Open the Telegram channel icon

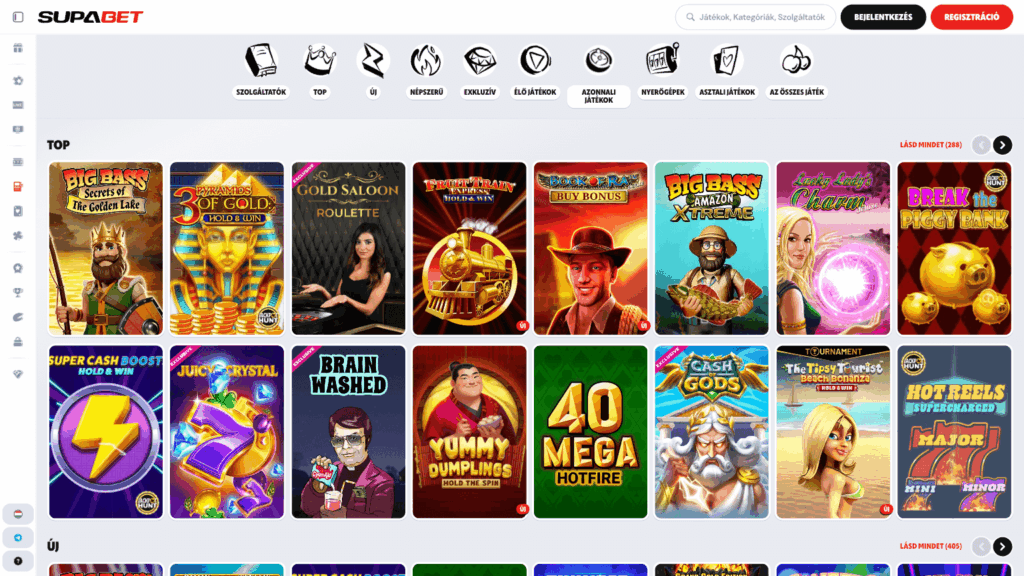18,537
